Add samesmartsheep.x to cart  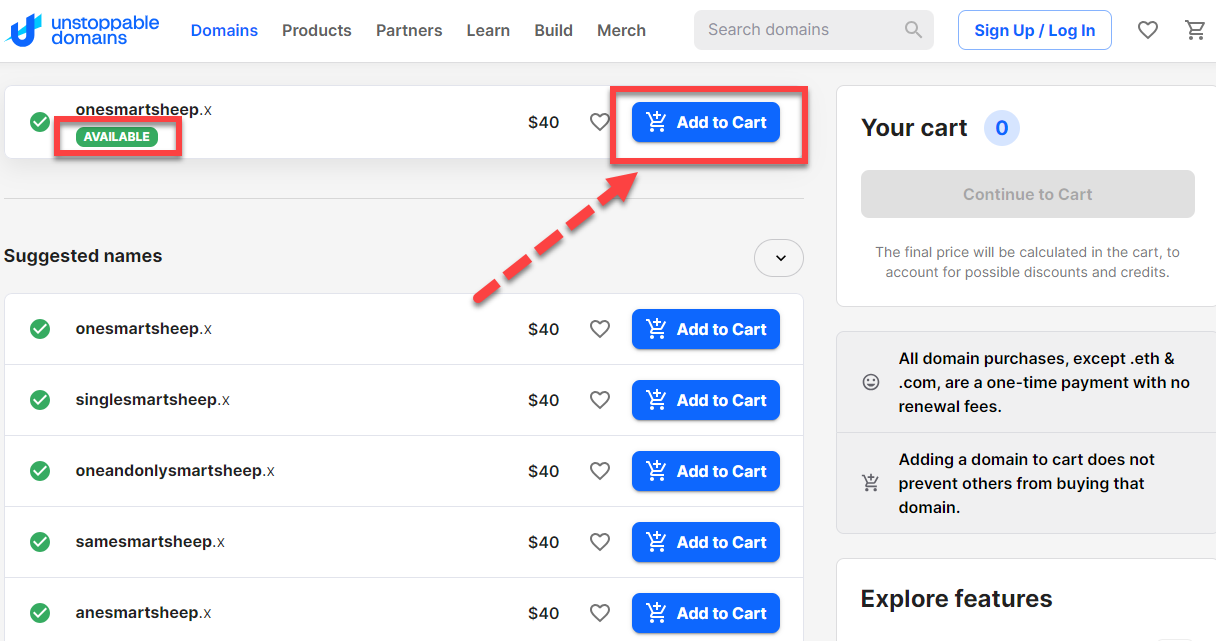click(706, 542)
